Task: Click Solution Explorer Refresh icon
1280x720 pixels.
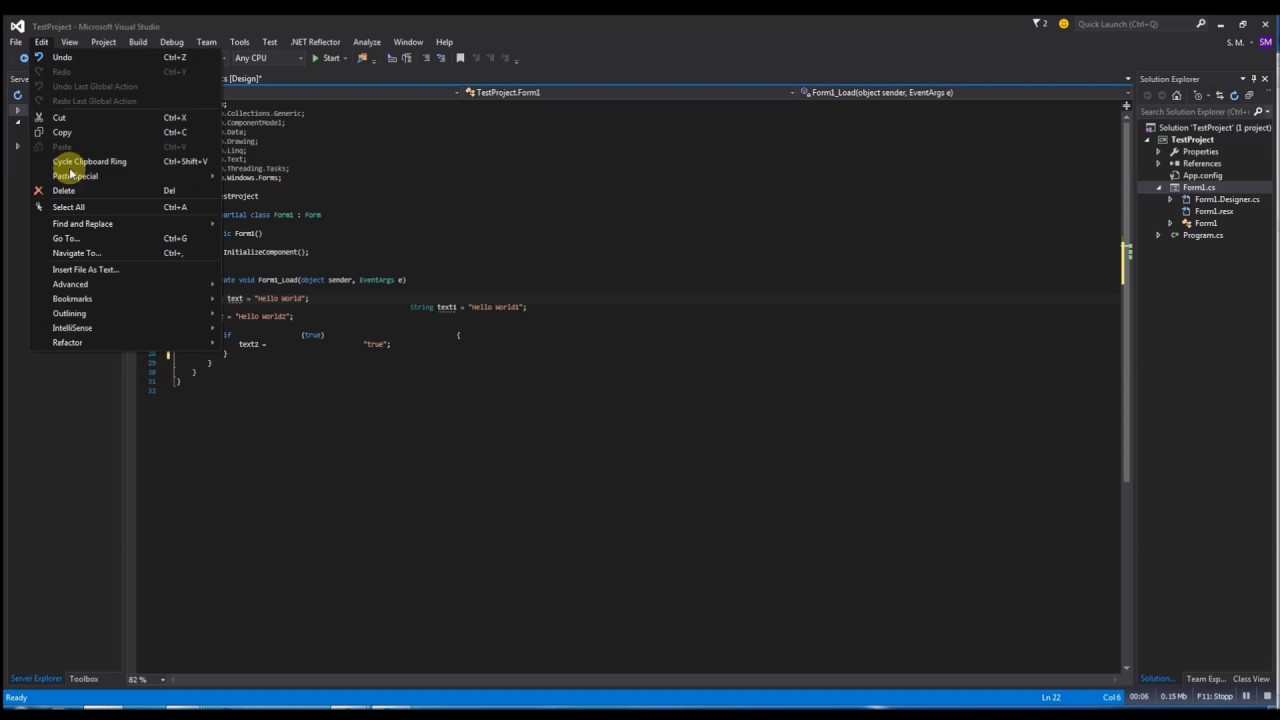Action: 1234,96
